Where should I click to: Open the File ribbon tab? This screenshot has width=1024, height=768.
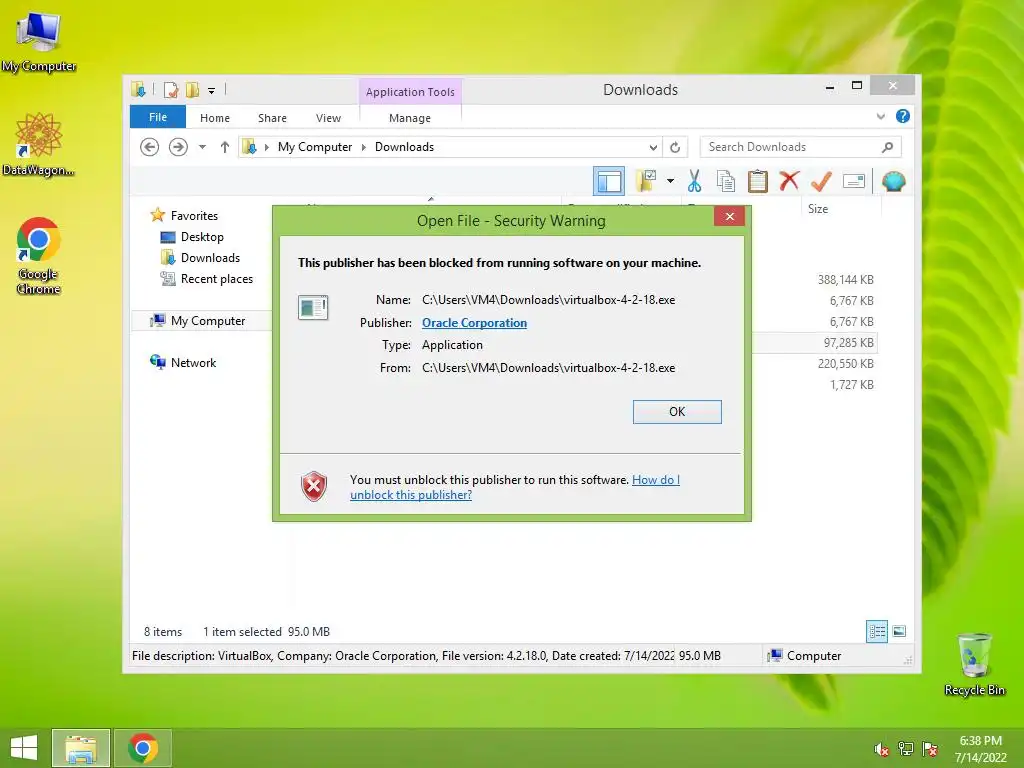tap(158, 117)
